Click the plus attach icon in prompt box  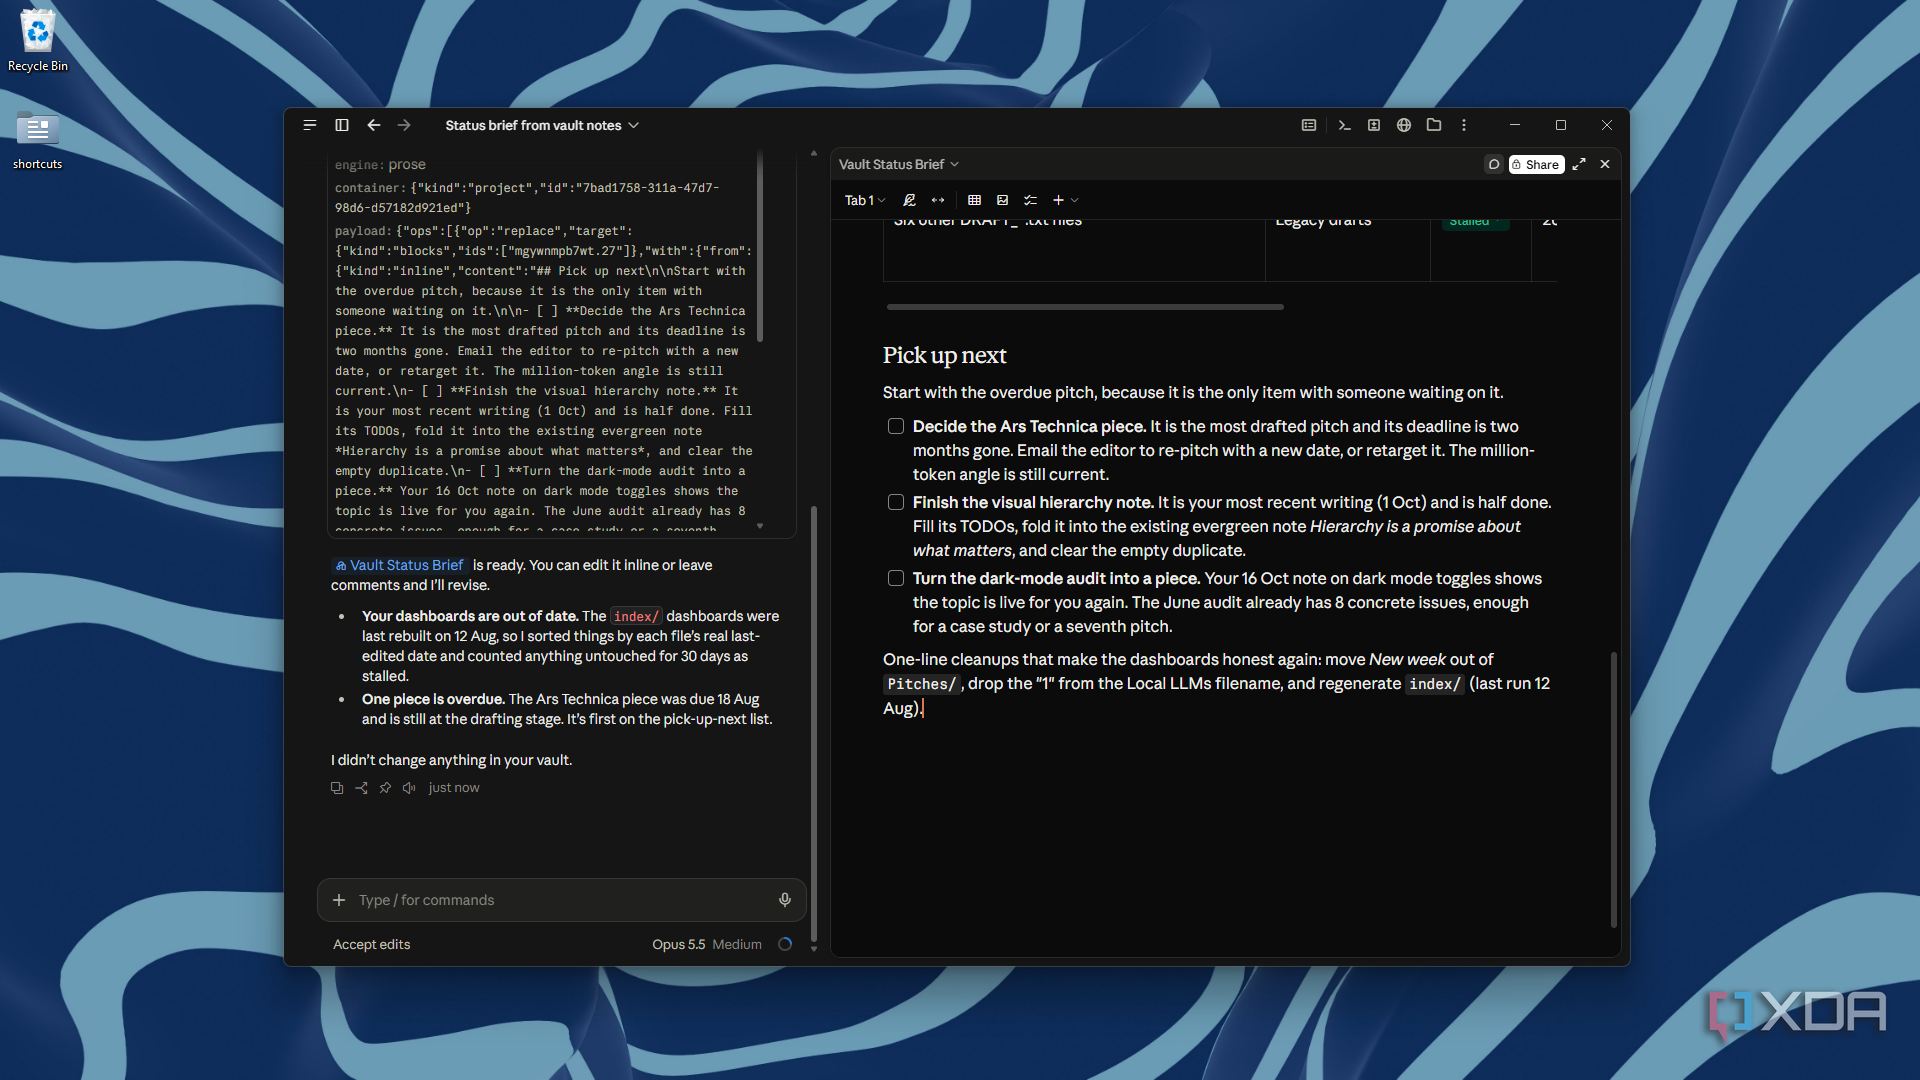339,900
